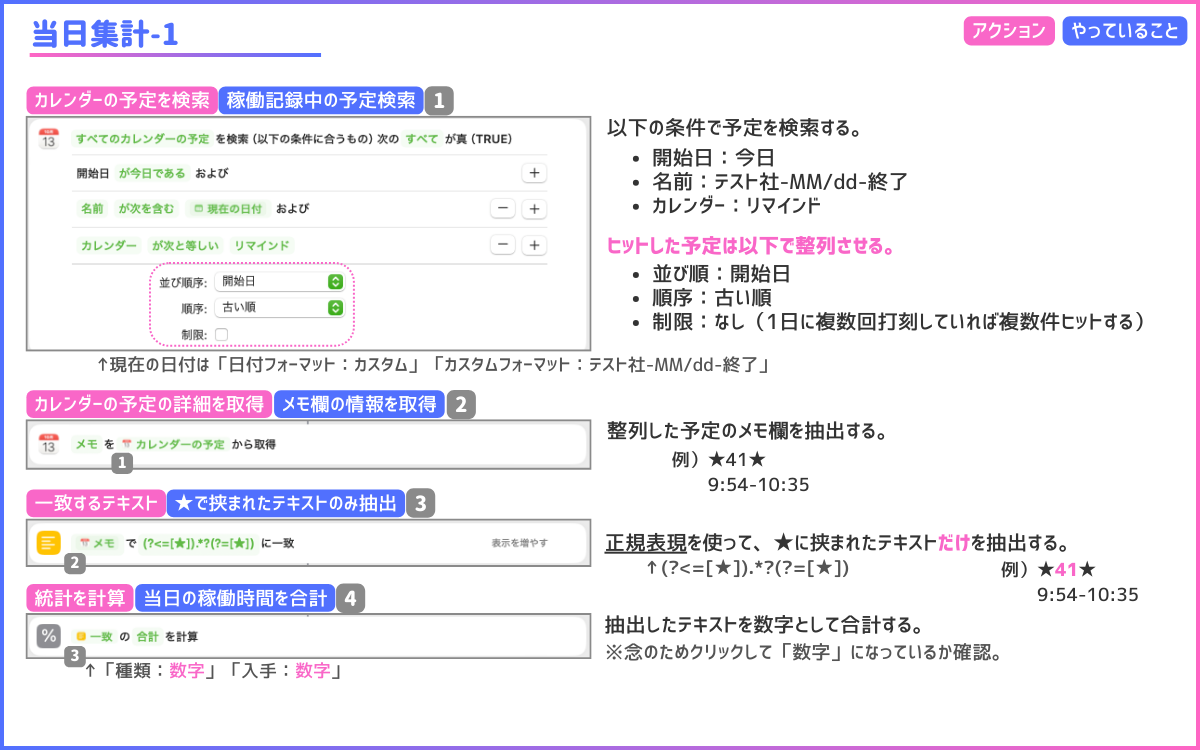Image resolution: width=1200 pixels, height=750 pixels.
Task: Click the 一致 variable in the statistics action
Action: coord(93,636)
